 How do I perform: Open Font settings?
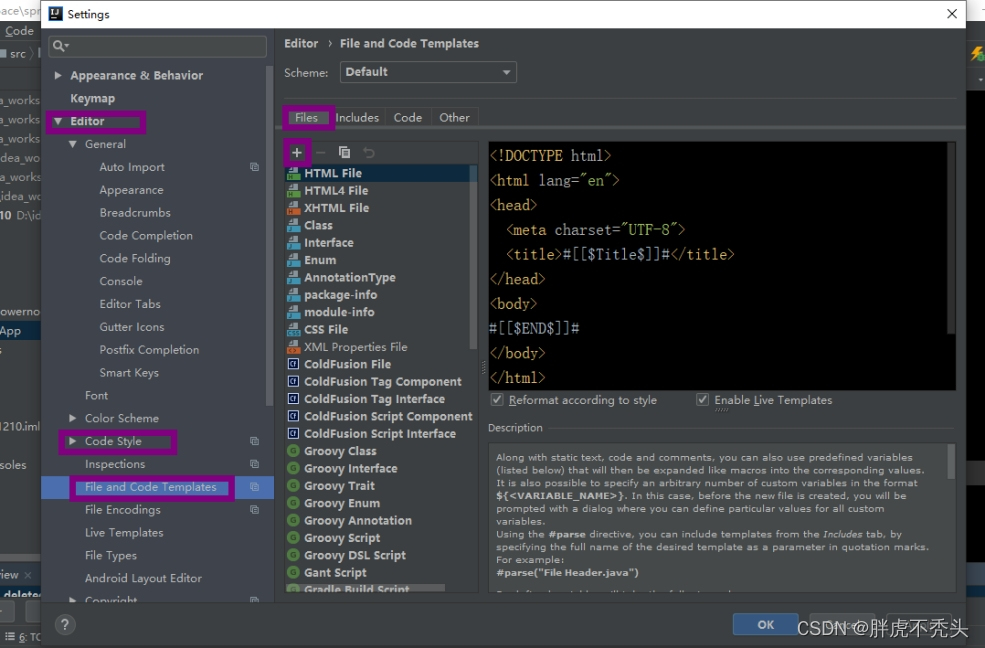point(97,396)
